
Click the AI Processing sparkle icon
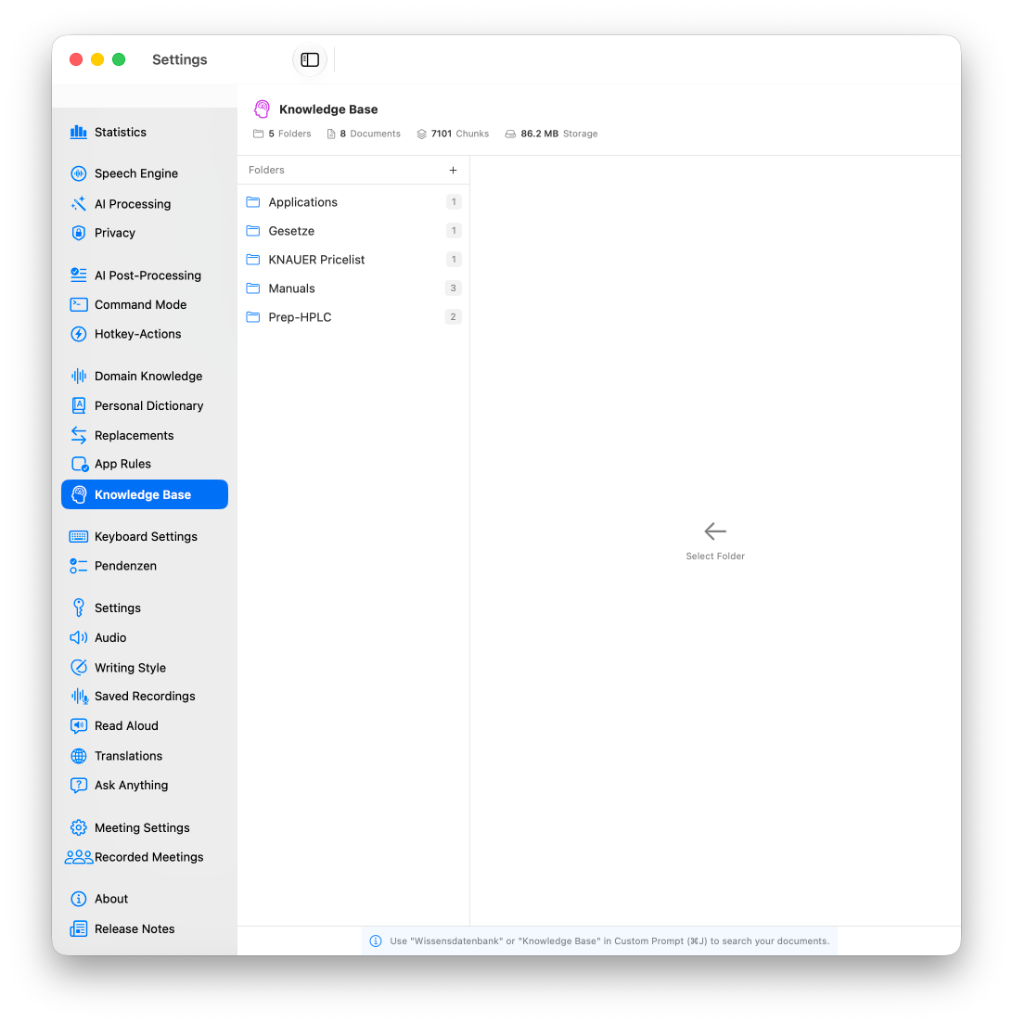[x=78, y=204]
